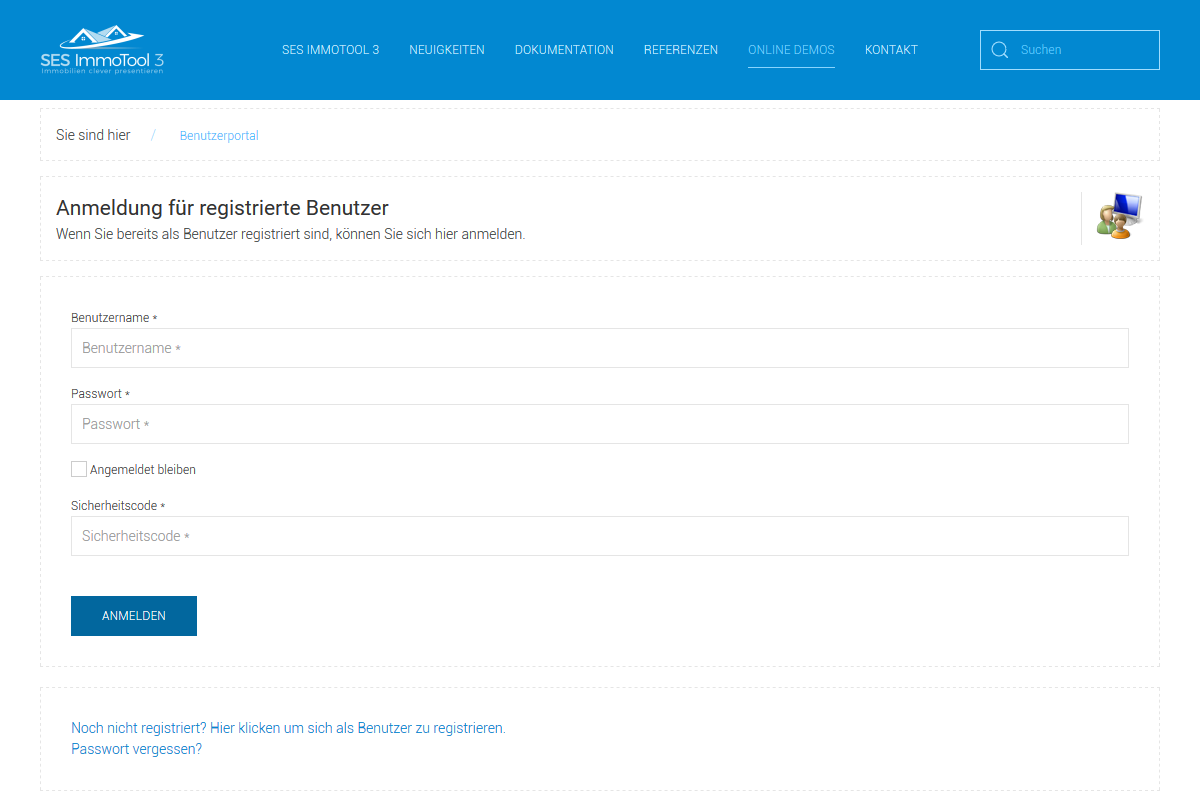Navigate to the KONTAKT page
Viewport: 1200px width, 800px height.
(891, 50)
